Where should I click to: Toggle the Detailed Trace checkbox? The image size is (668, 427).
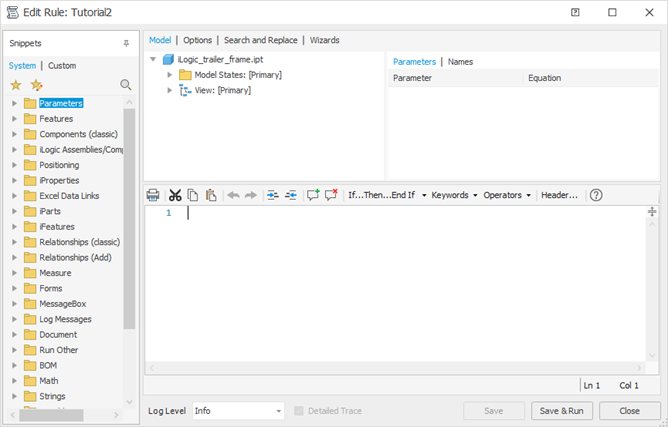coord(299,411)
